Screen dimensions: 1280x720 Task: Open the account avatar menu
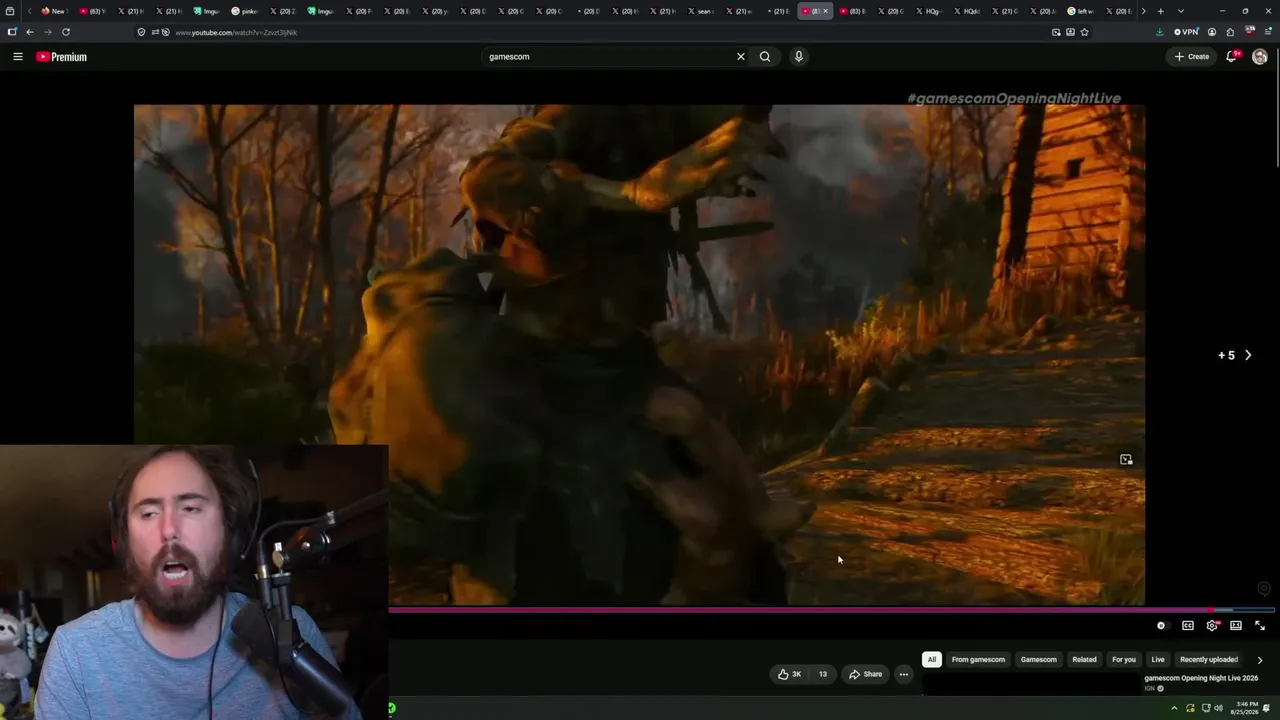pos(1260,57)
